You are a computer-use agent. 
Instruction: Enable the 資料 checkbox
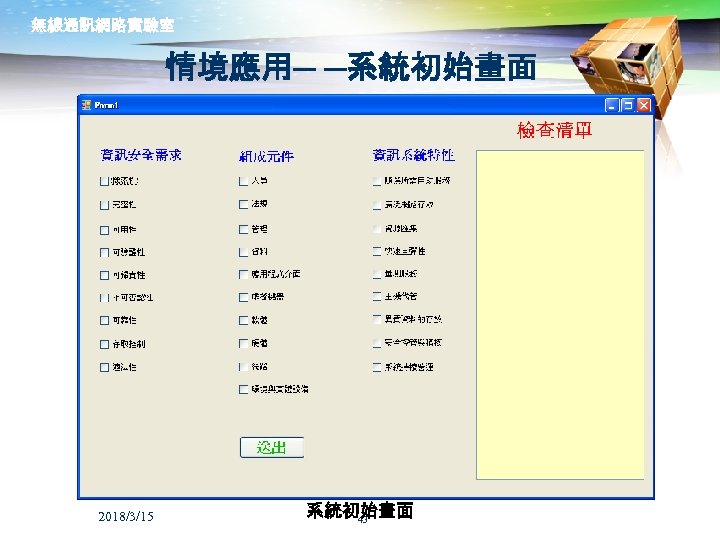click(x=243, y=252)
